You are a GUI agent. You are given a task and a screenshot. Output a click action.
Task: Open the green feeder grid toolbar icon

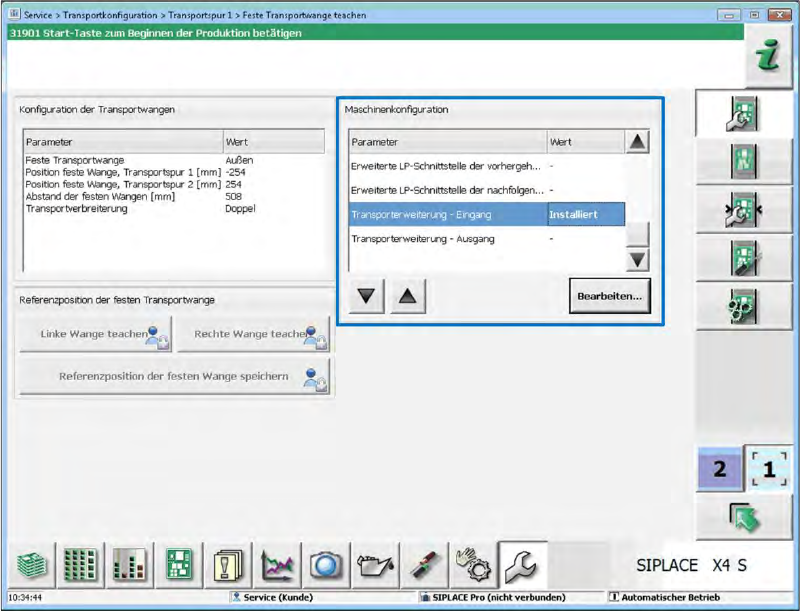click(80, 565)
